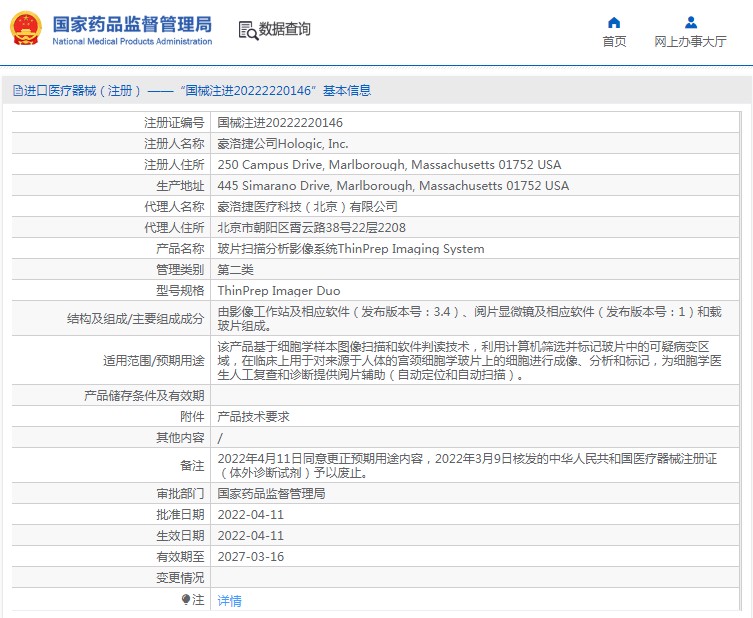Image resolution: width=753 pixels, height=618 pixels.
Task: Select the structure composition text 由影像工作站
Action: click(x=469, y=318)
